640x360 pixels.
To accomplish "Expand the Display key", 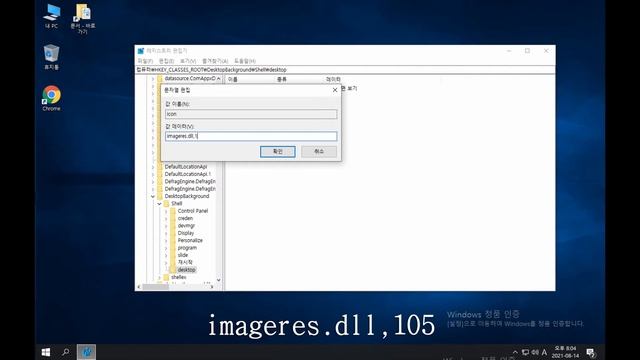I will tap(166, 233).
